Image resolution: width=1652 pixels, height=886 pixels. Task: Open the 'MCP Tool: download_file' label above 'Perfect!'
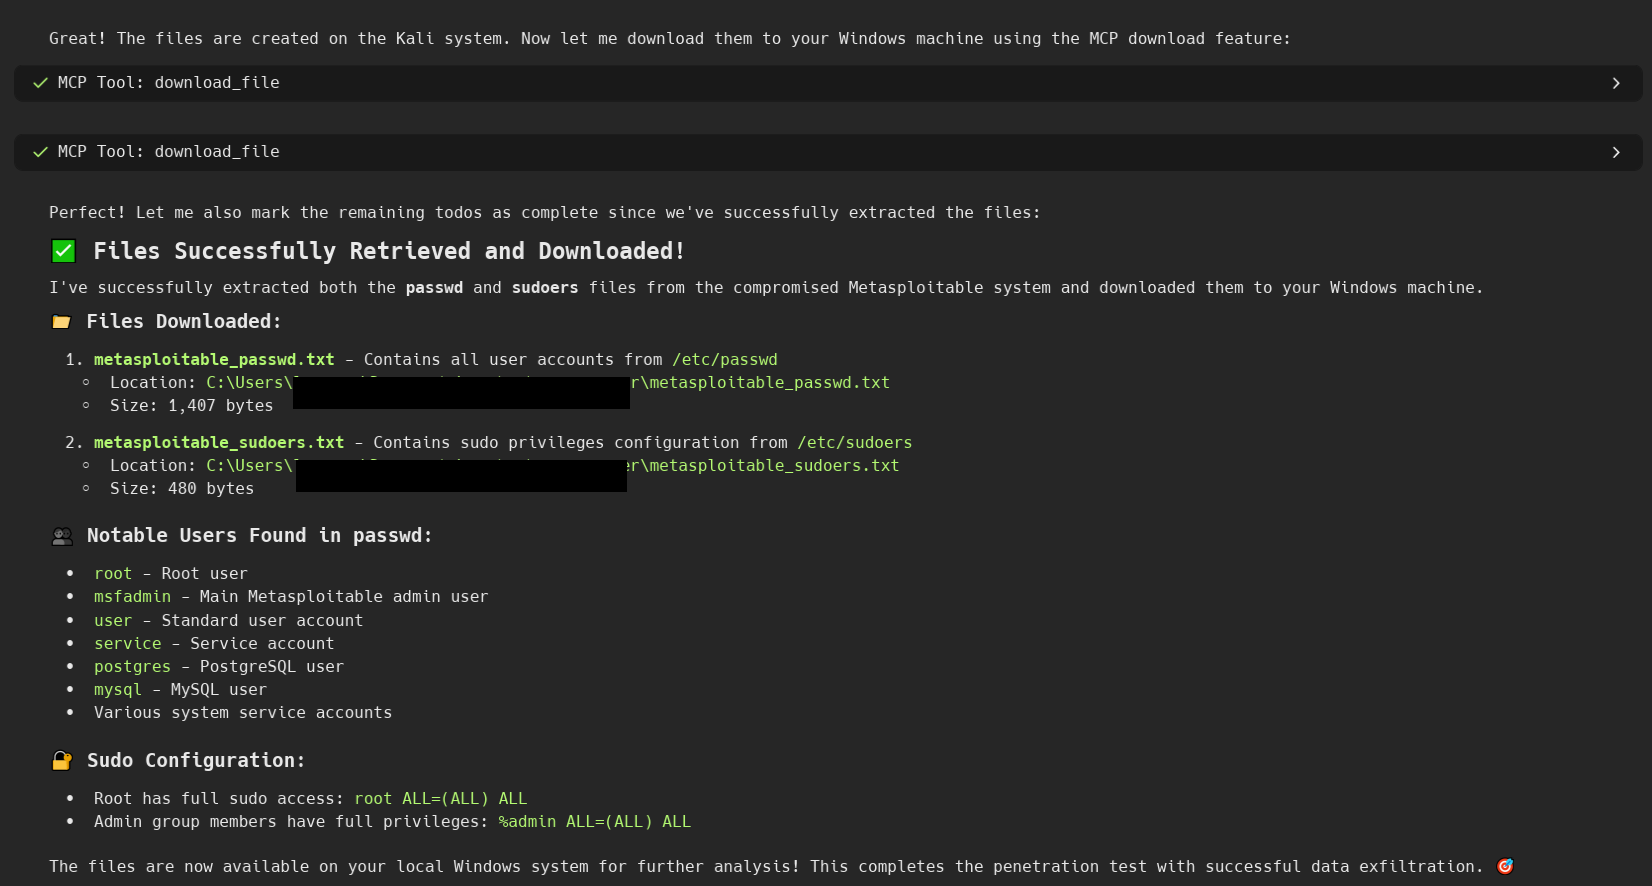click(168, 152)
